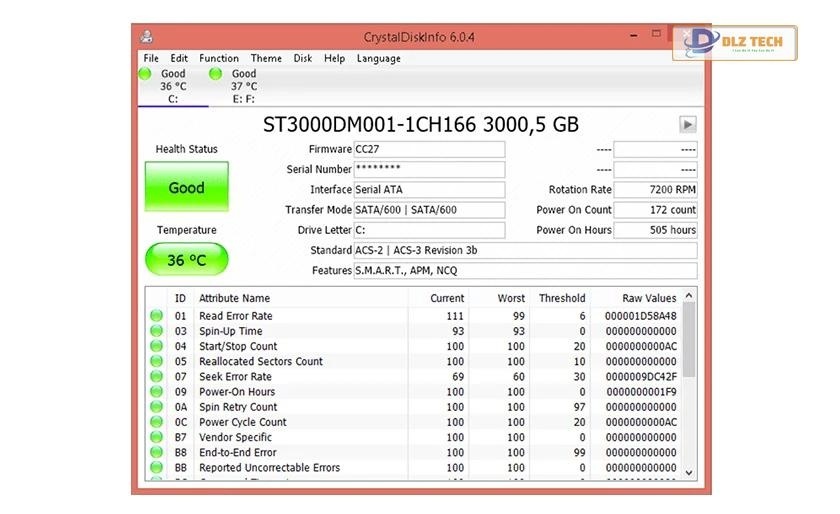This screenshot has height=514, width=840.
Task: Click the Attribute Name column header
Action: (235, 298)
